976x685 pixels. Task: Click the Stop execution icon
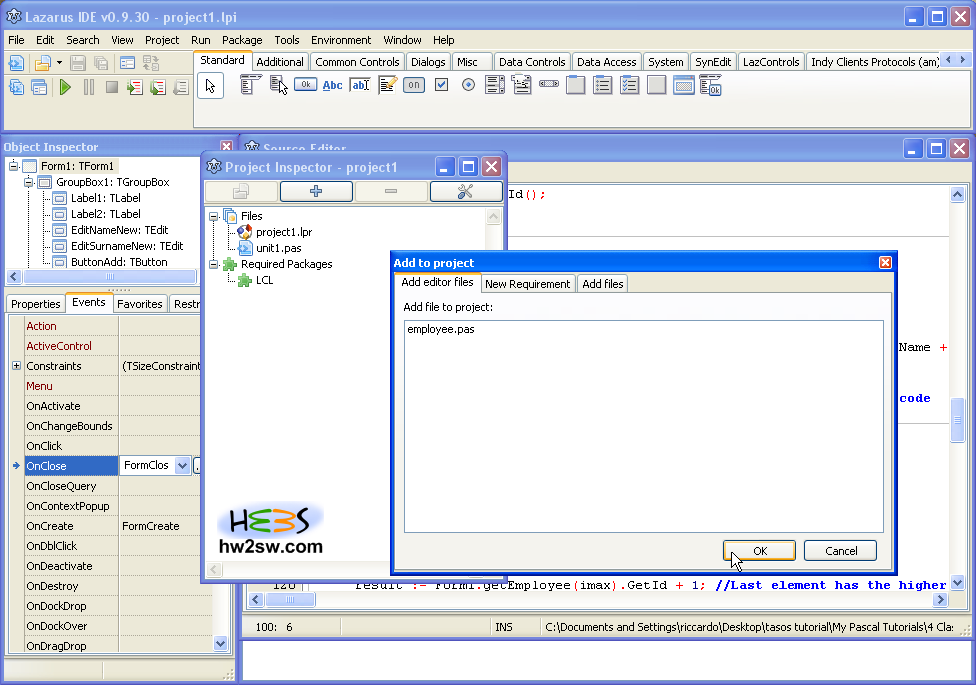112,87
